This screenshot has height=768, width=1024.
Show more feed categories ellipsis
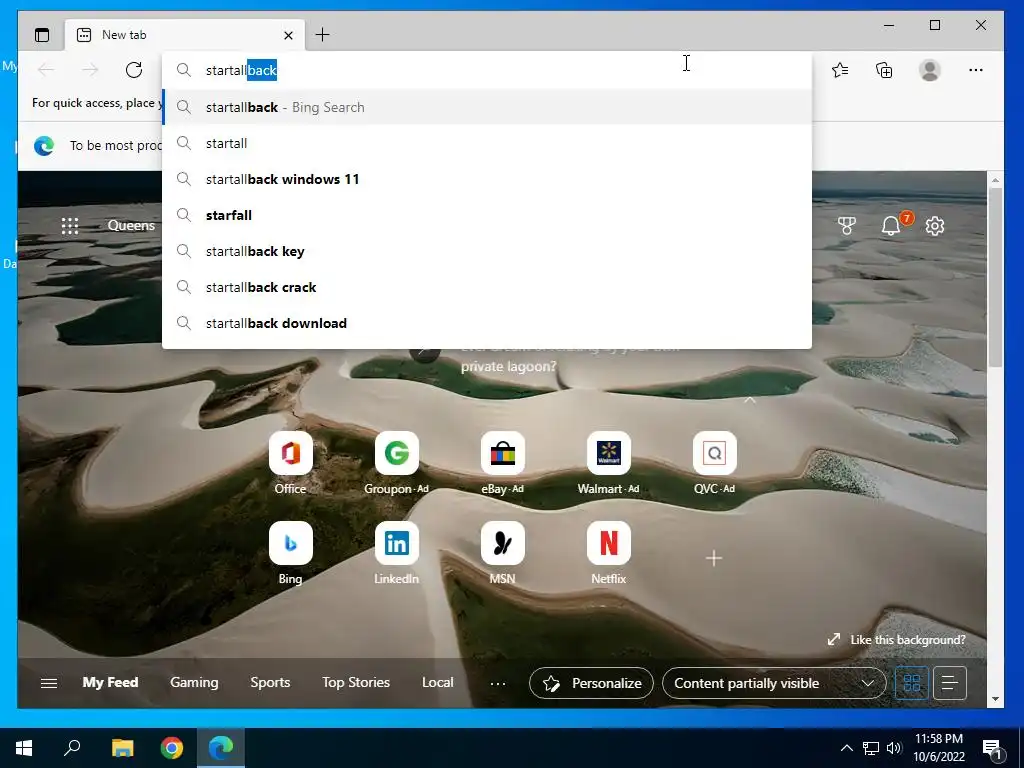click(498, 684)
